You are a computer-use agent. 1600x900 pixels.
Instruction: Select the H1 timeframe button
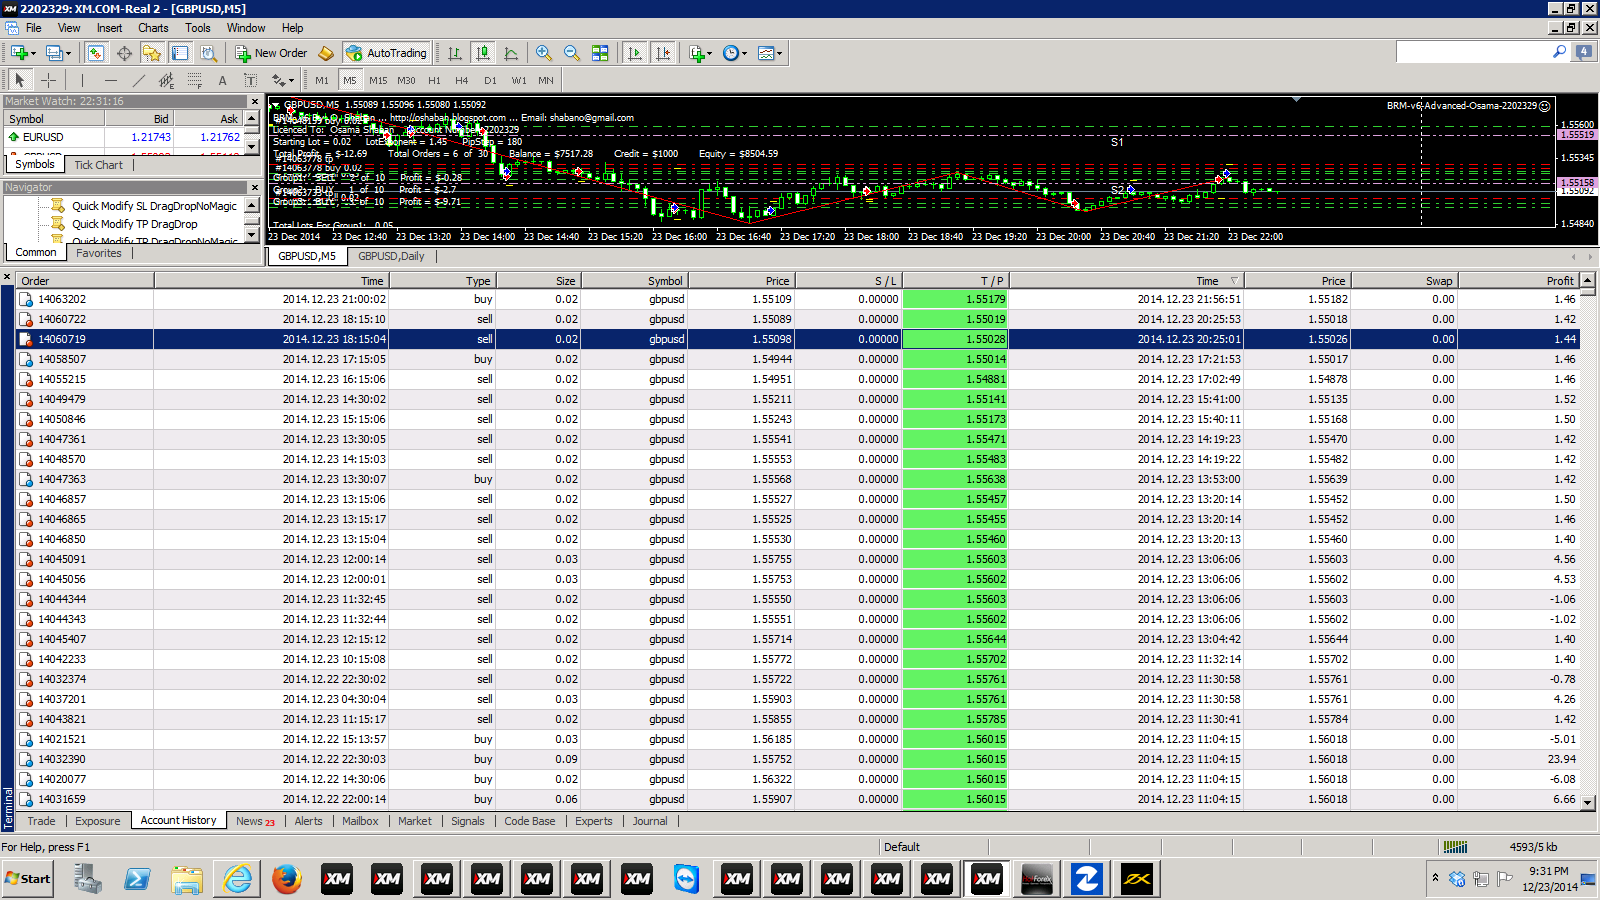(x=434, y=80)
